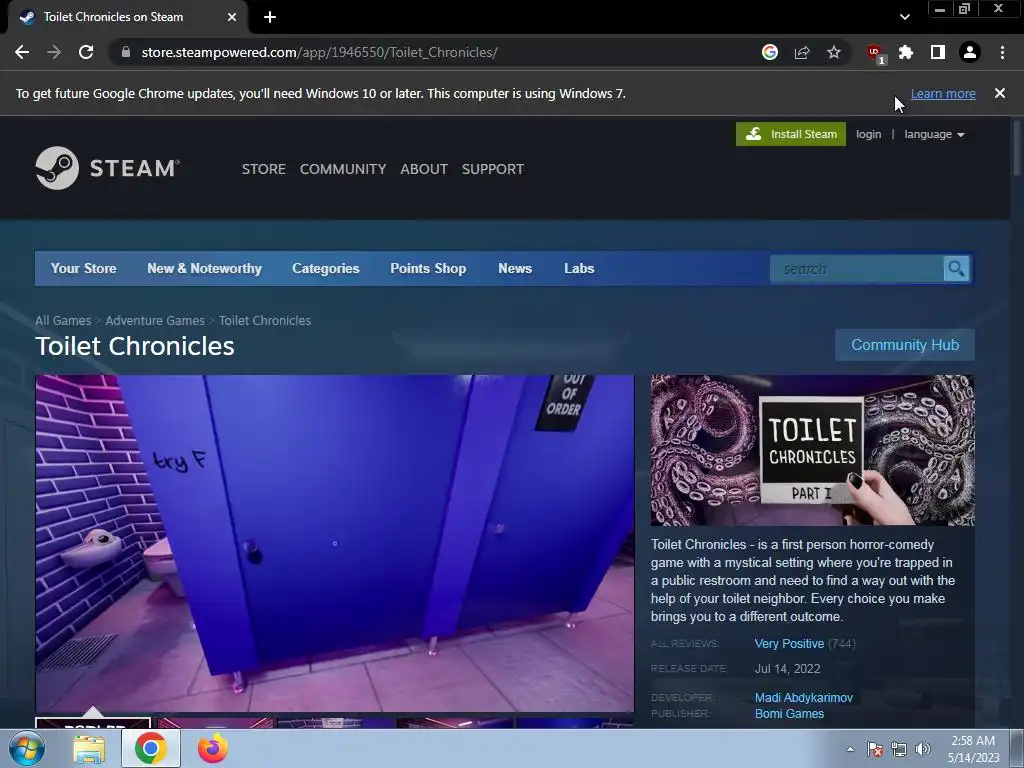
Task: Click the page vertical scrollbar
Action: (x=1017, y=148)
